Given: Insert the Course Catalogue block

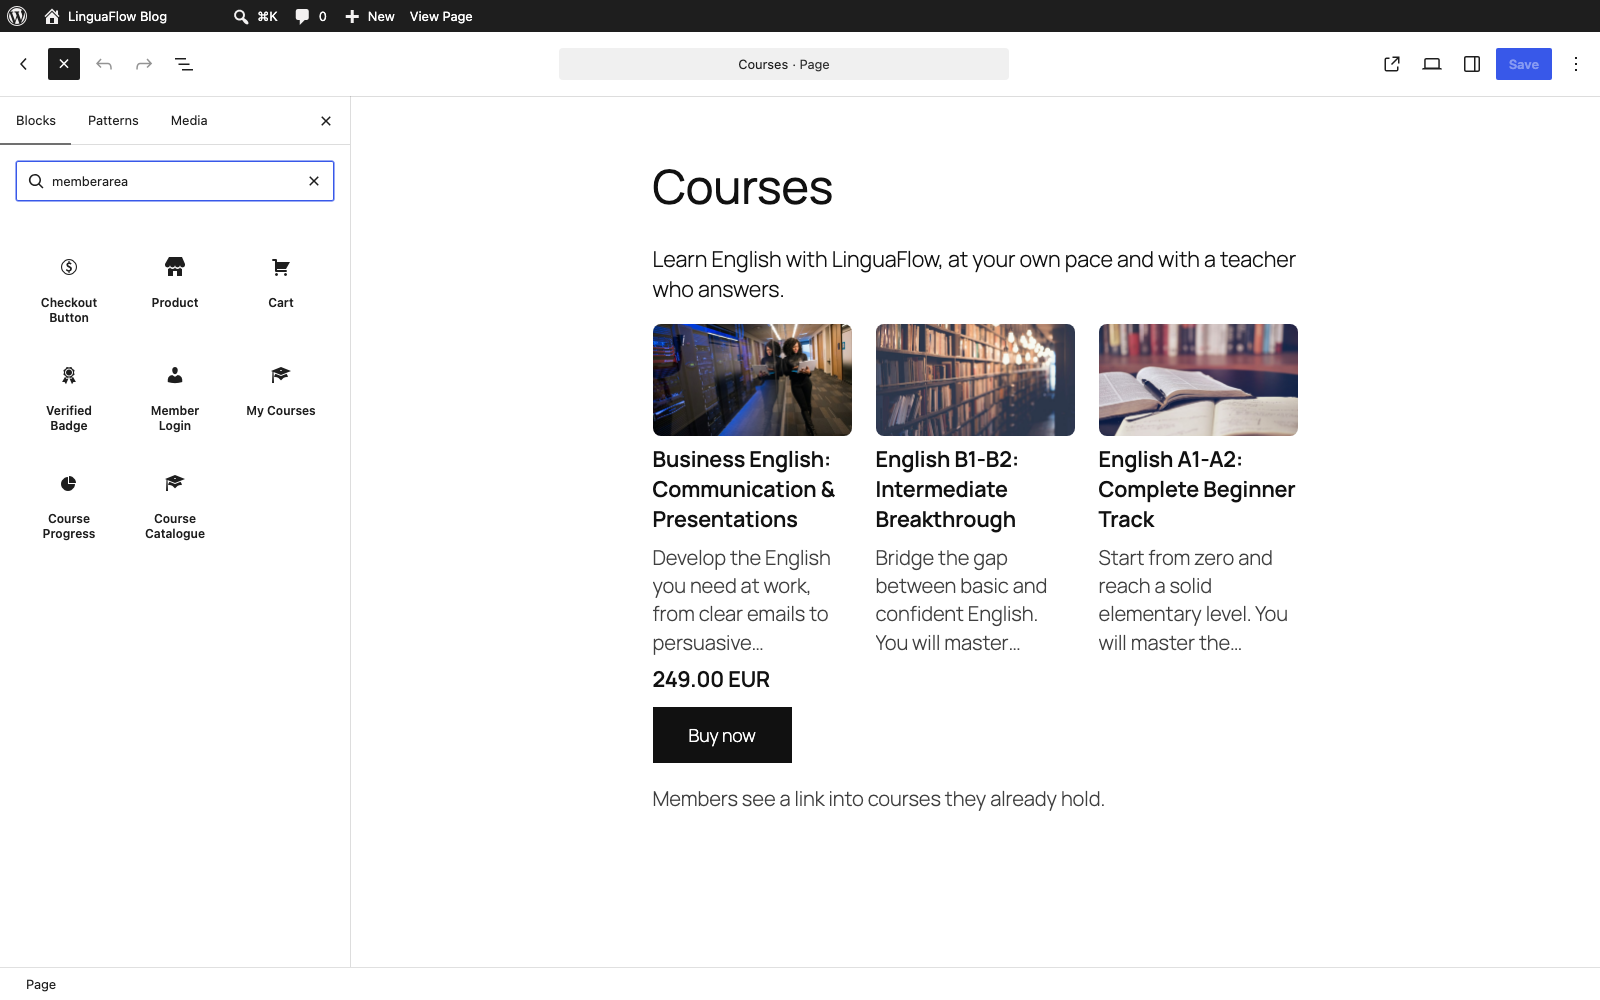Looking at the screenshot, I should click(175, 506).
